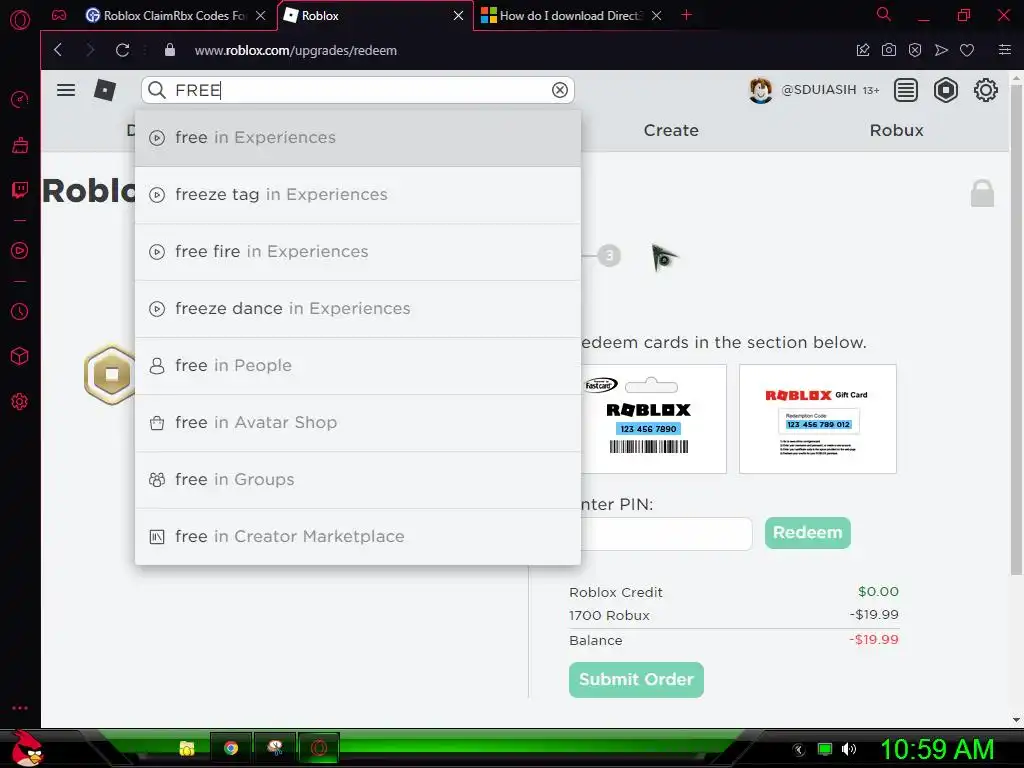Open Opera sidebar settings gear
This screenshot has height=768, width=1024.
pyautogui.click(x=20, y=402)
